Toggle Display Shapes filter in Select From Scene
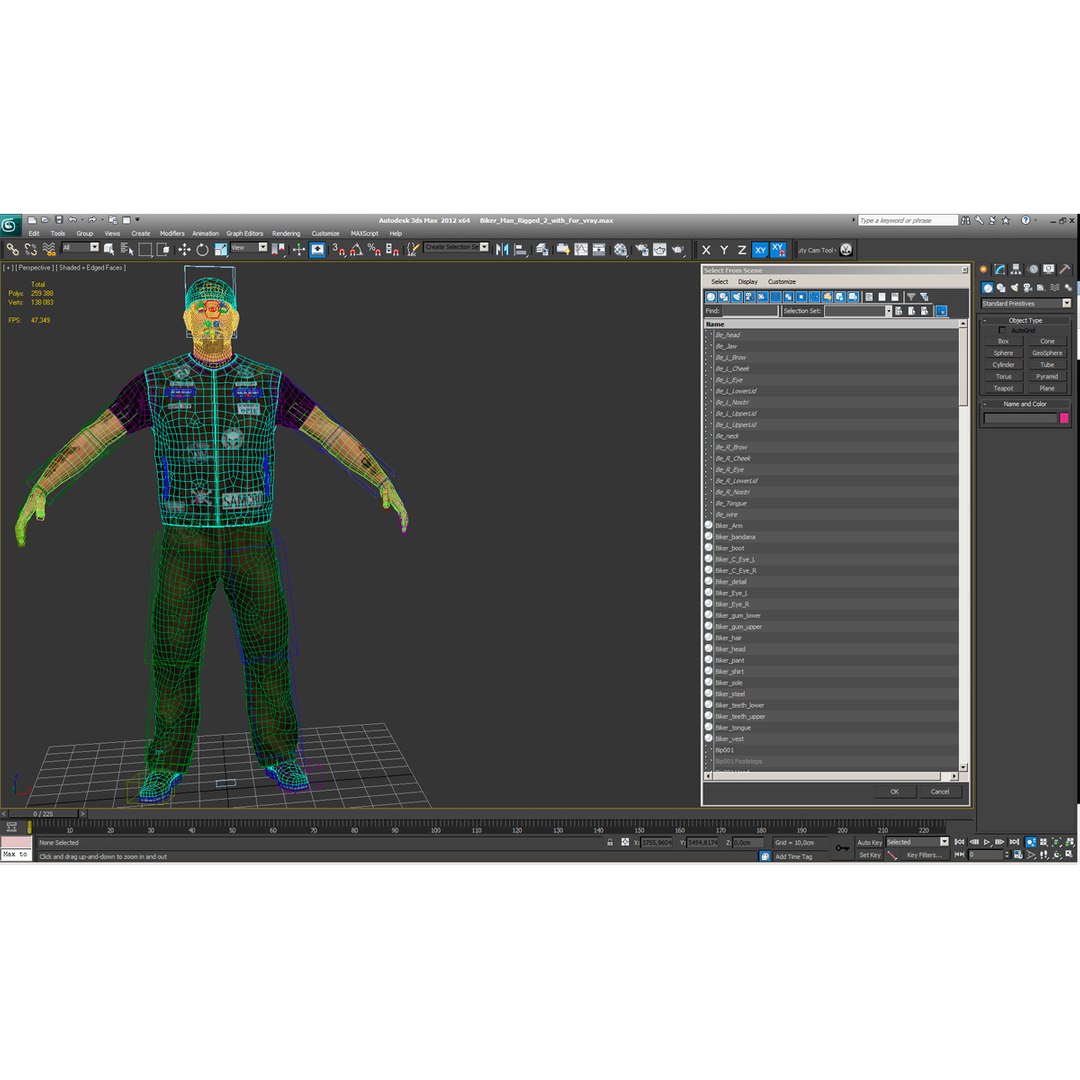This screenshot has height=1080, width=1080. pyautogui.click(x=723, y=297)
